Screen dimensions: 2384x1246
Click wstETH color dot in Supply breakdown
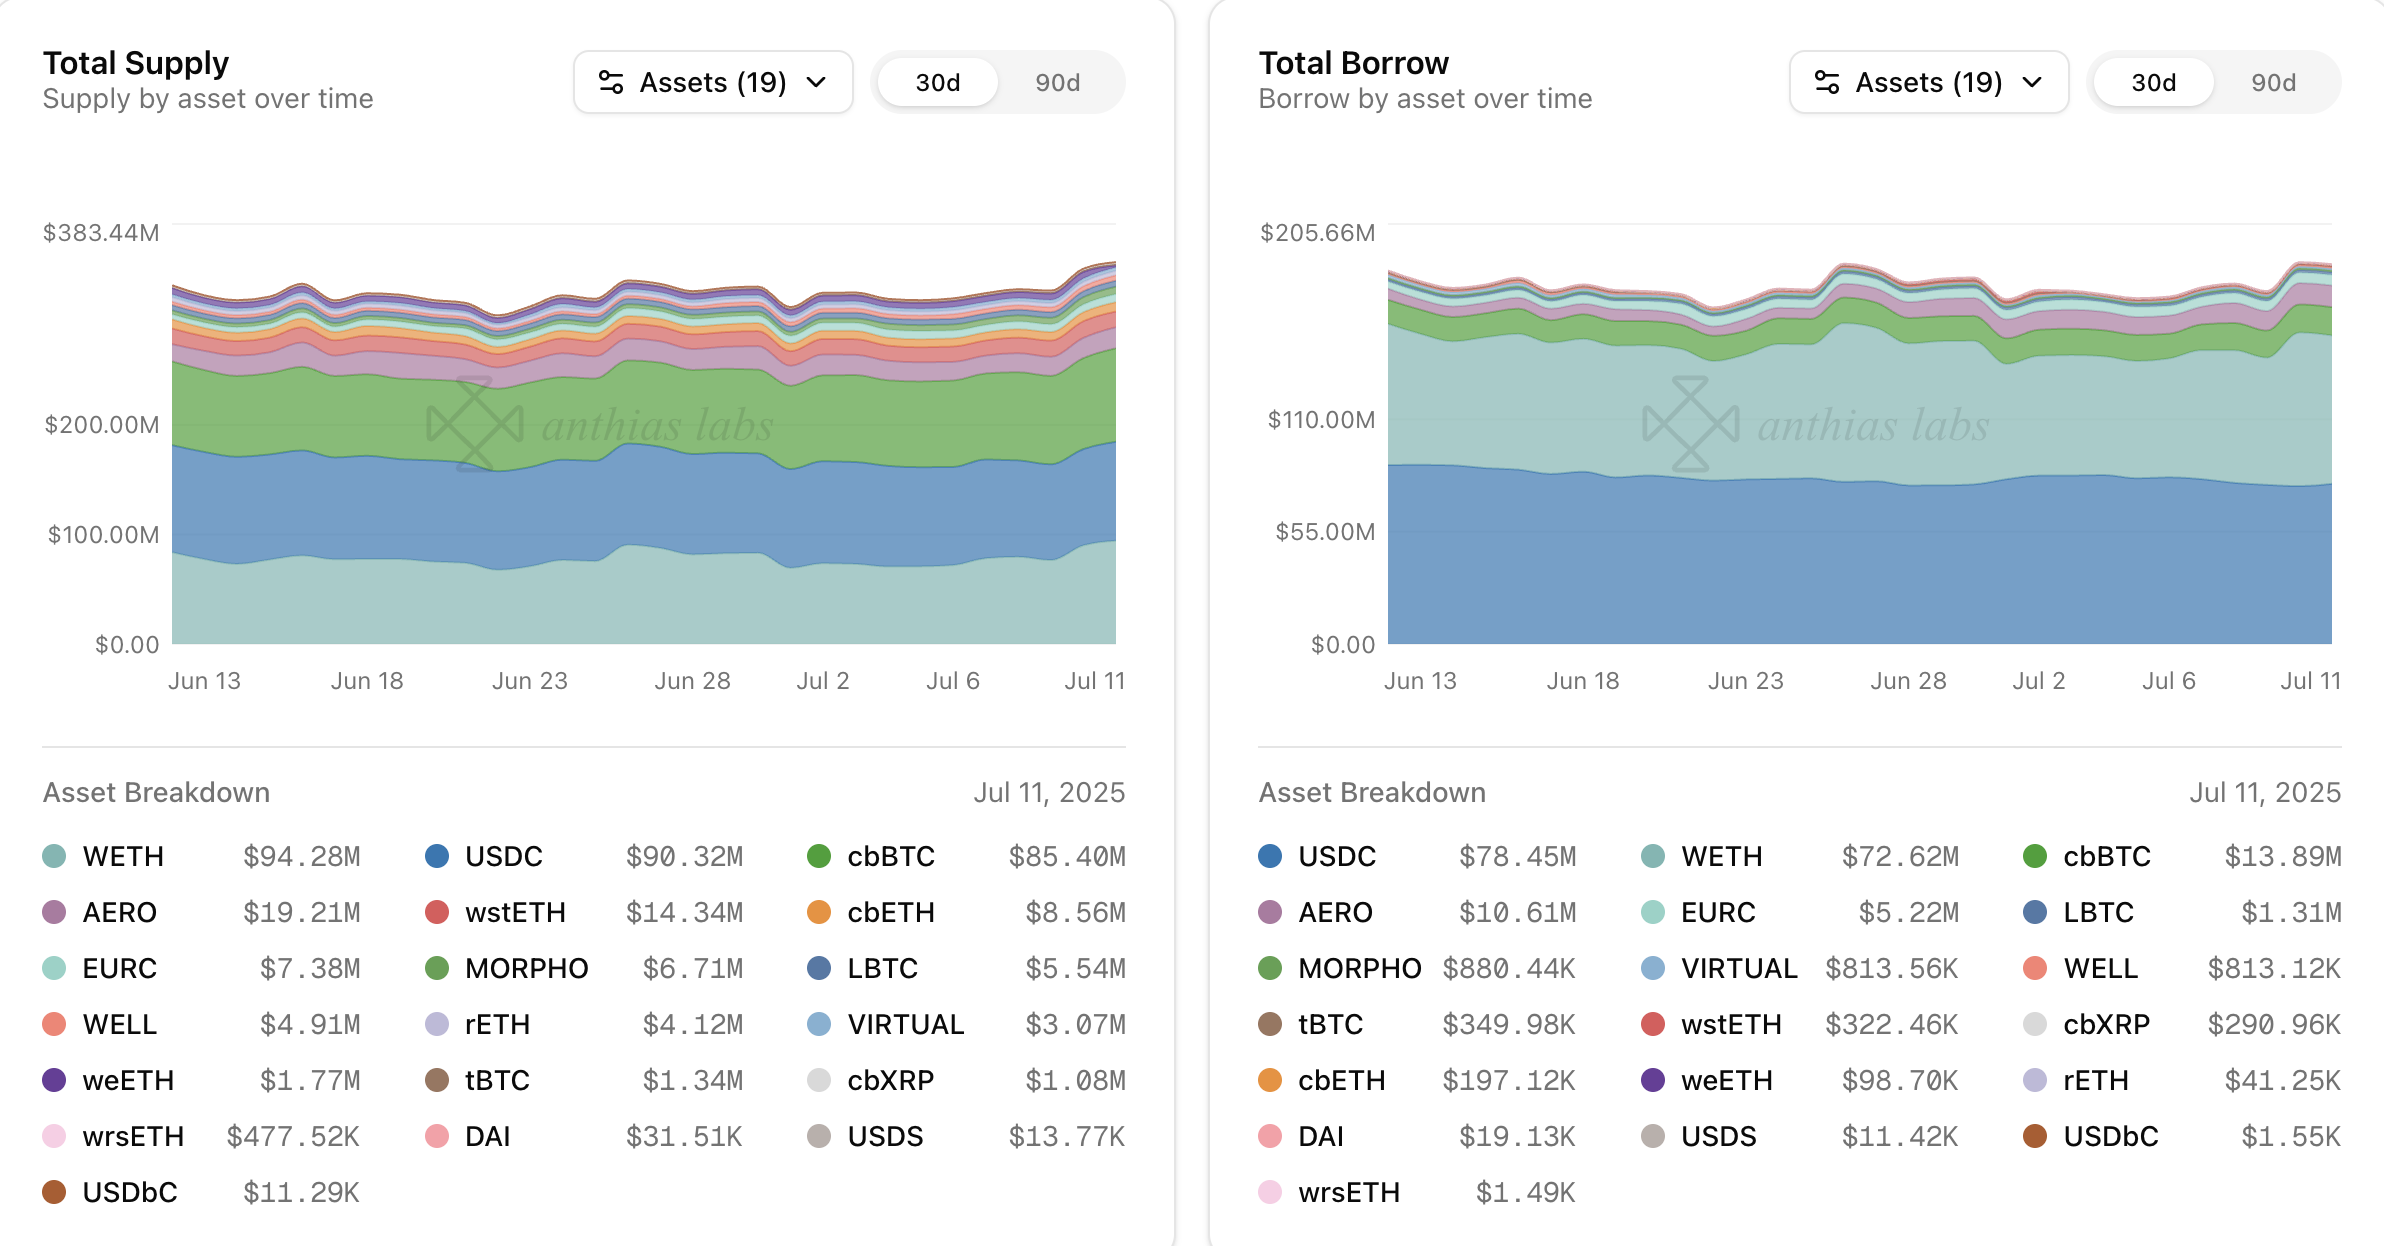tap(437, 912)
